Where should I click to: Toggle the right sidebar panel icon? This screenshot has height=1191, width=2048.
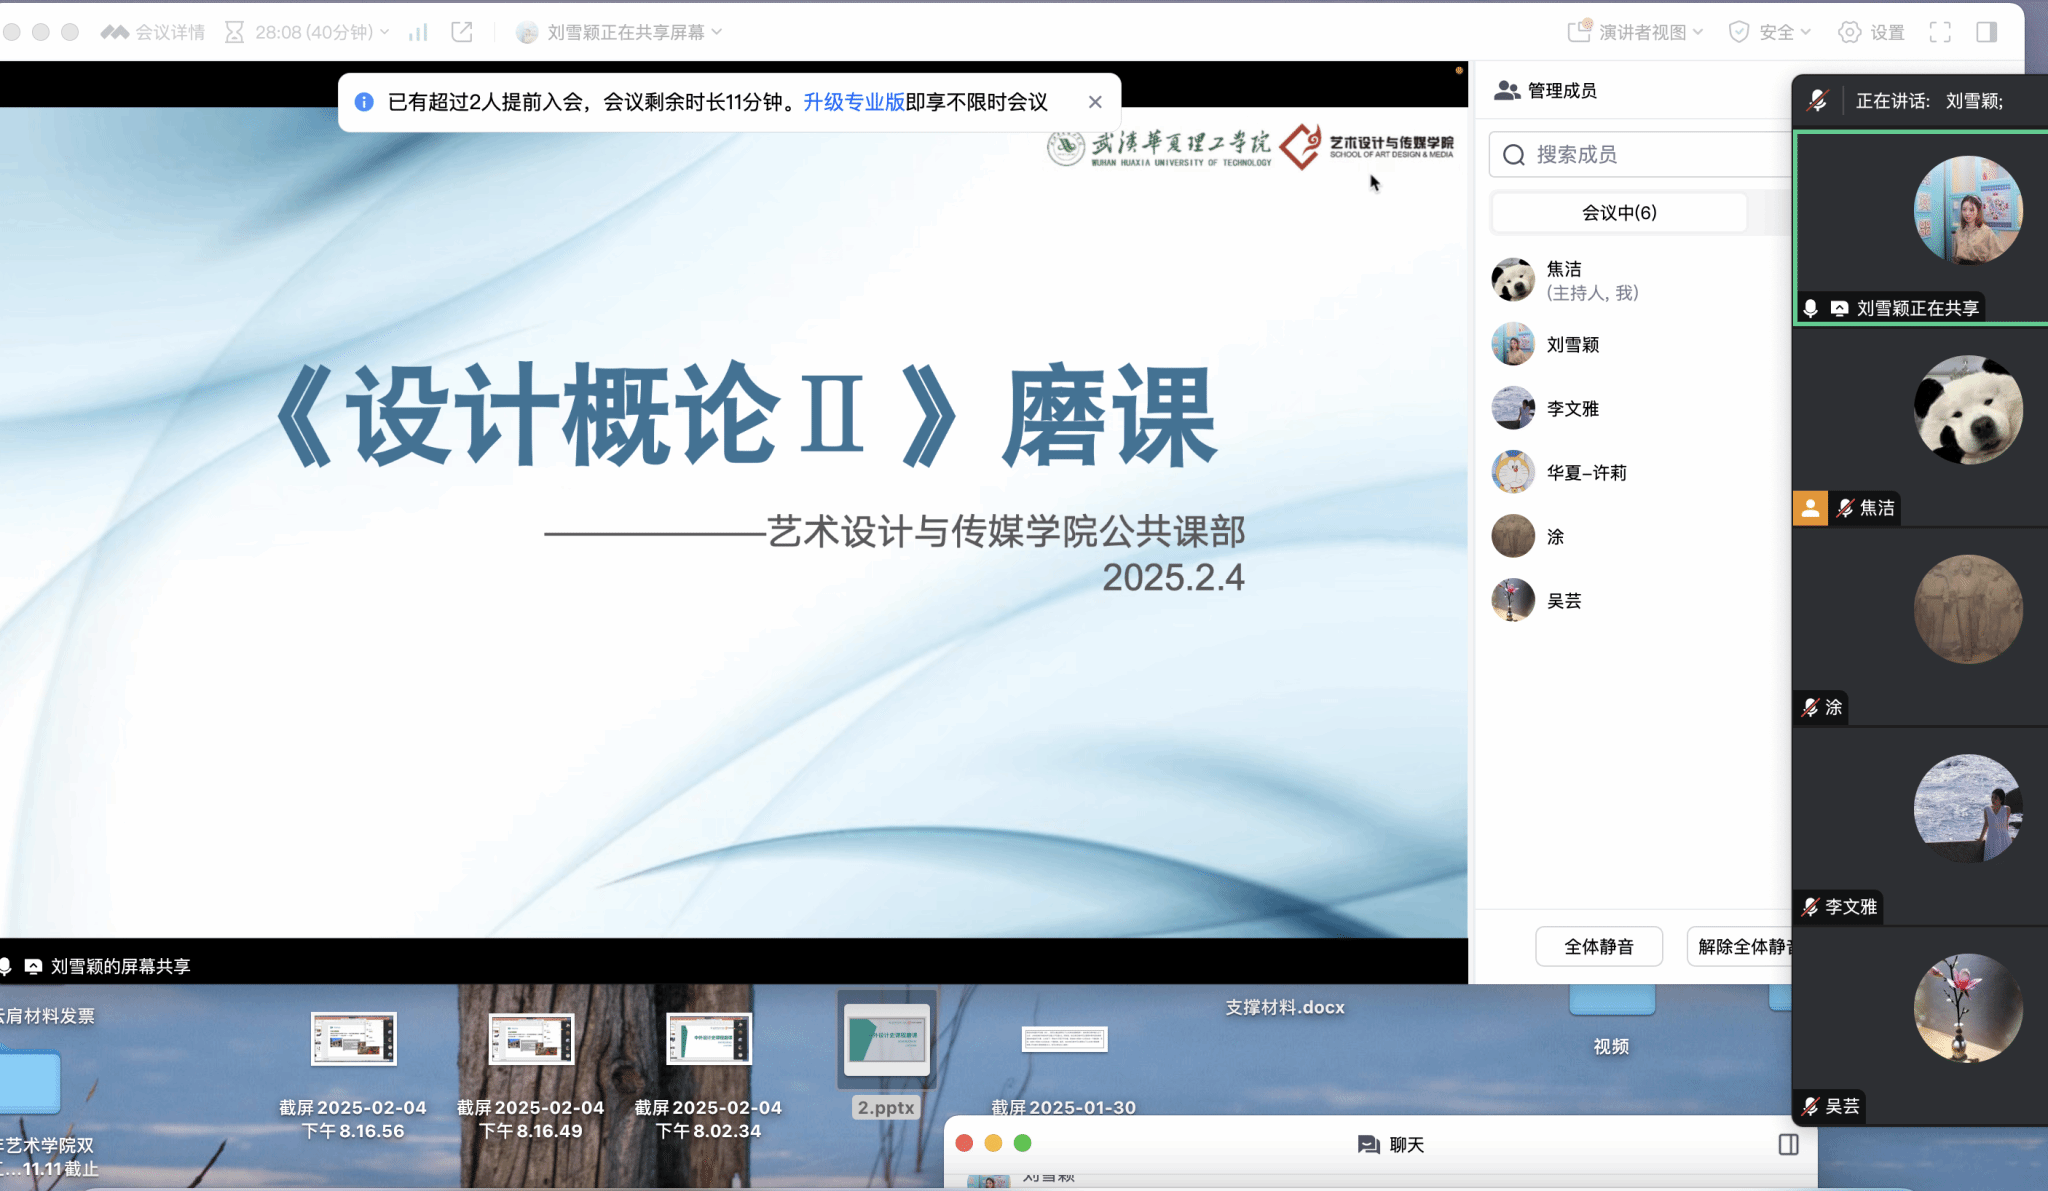(x=1987, y=32)
